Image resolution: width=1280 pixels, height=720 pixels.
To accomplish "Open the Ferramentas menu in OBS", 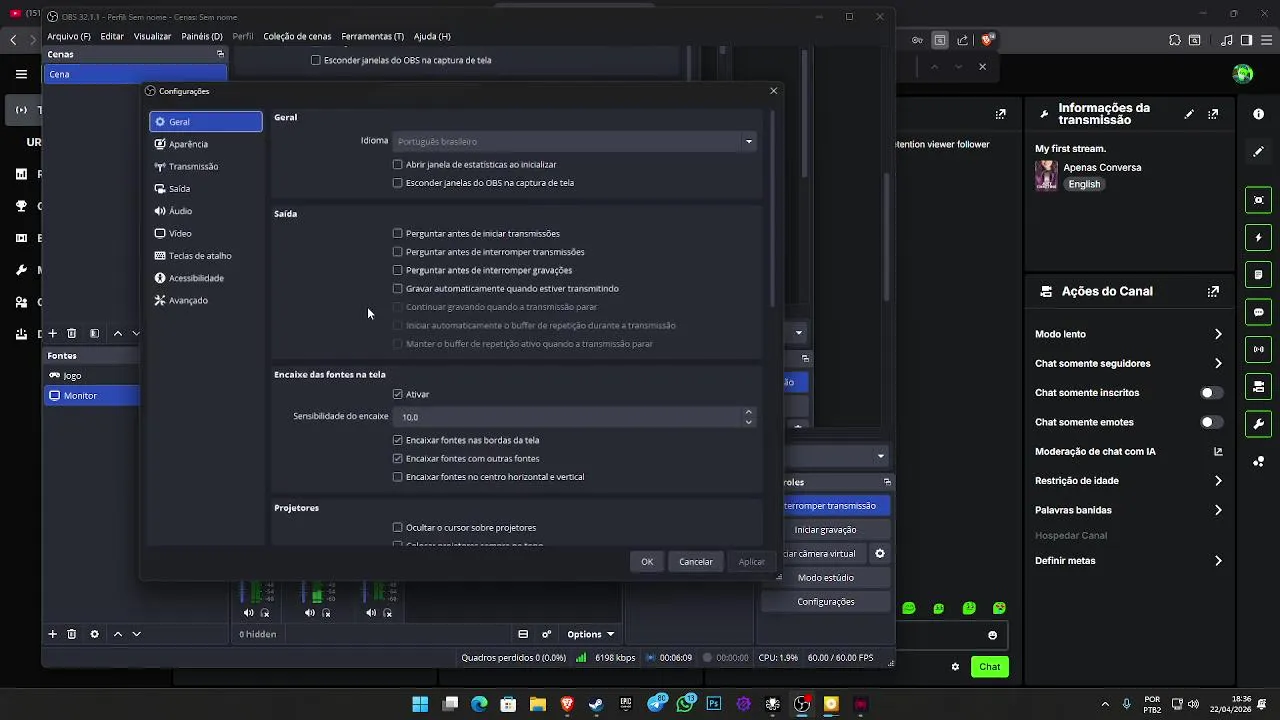I will tap(373, 36).
